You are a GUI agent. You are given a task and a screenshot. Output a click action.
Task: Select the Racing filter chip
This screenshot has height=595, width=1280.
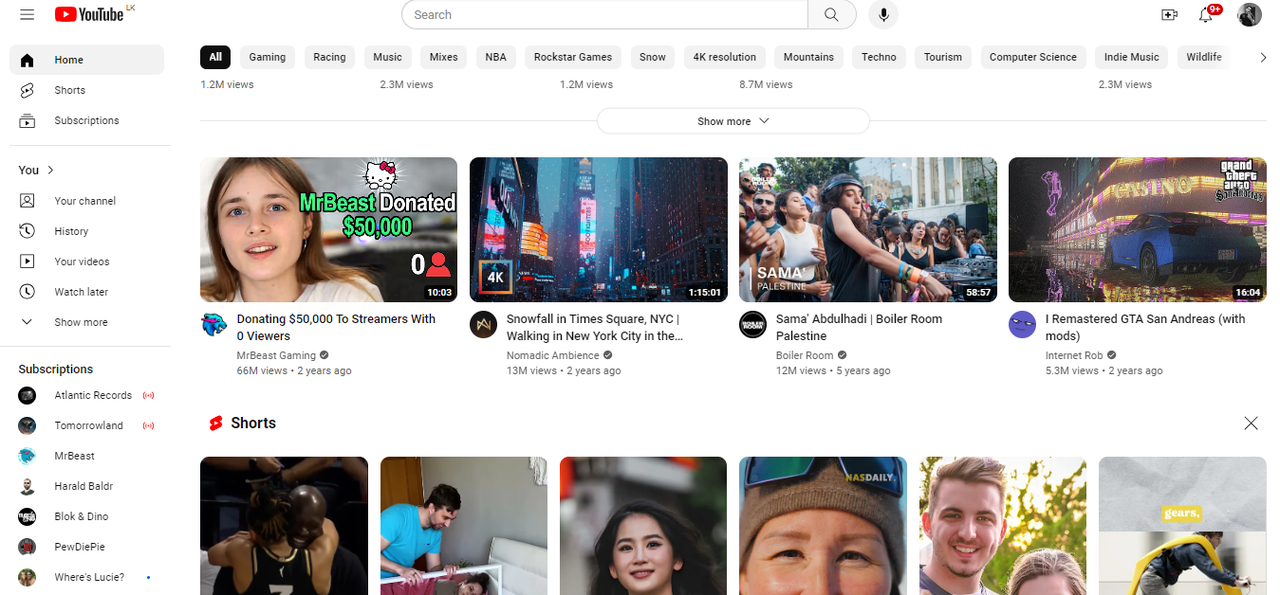point(329,57)
